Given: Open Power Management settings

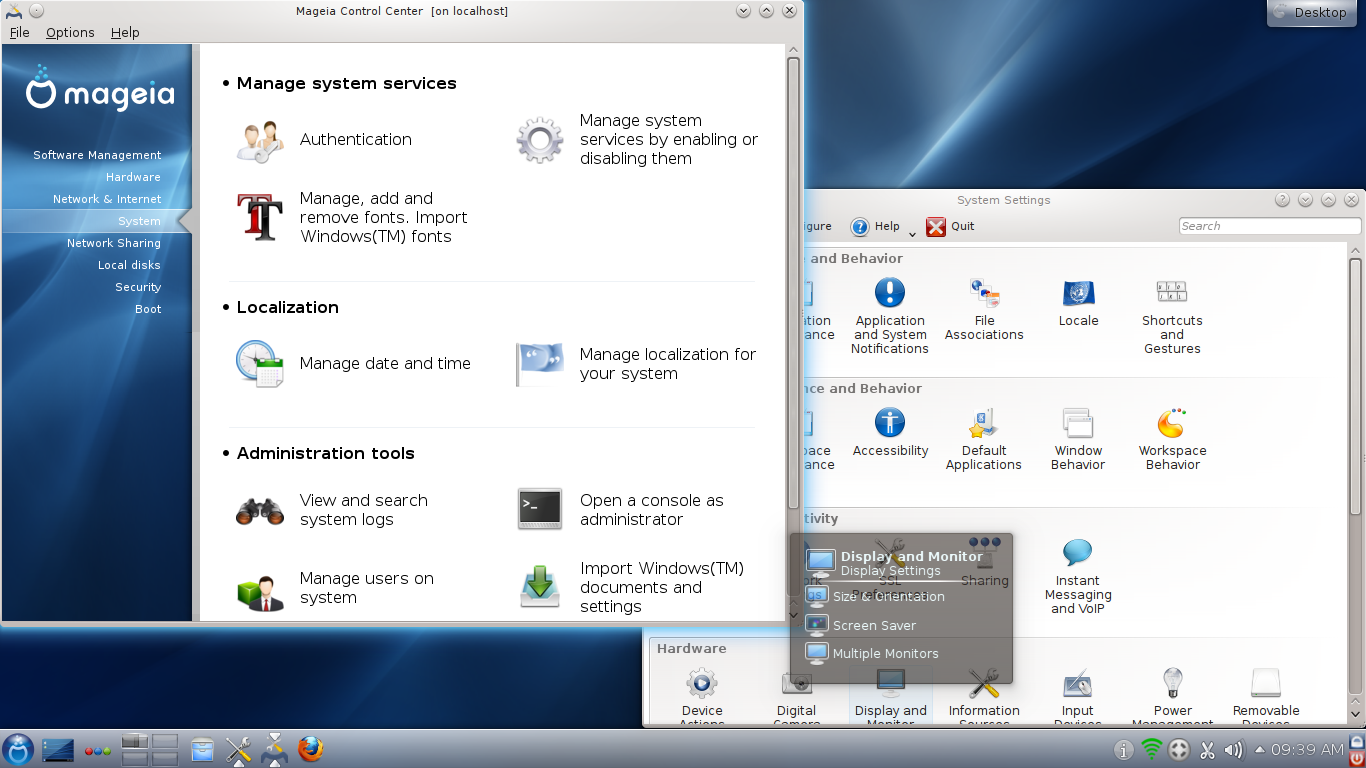Looking at the screenshot, I should tap(1172, 696).
